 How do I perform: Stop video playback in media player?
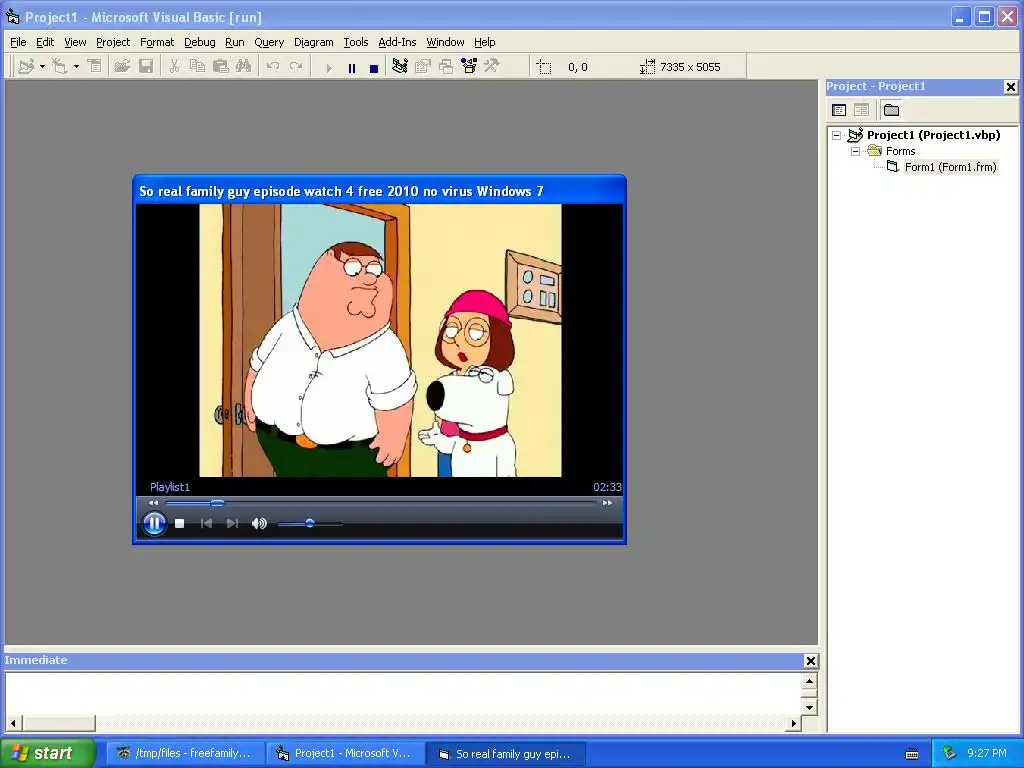point(180,523)
